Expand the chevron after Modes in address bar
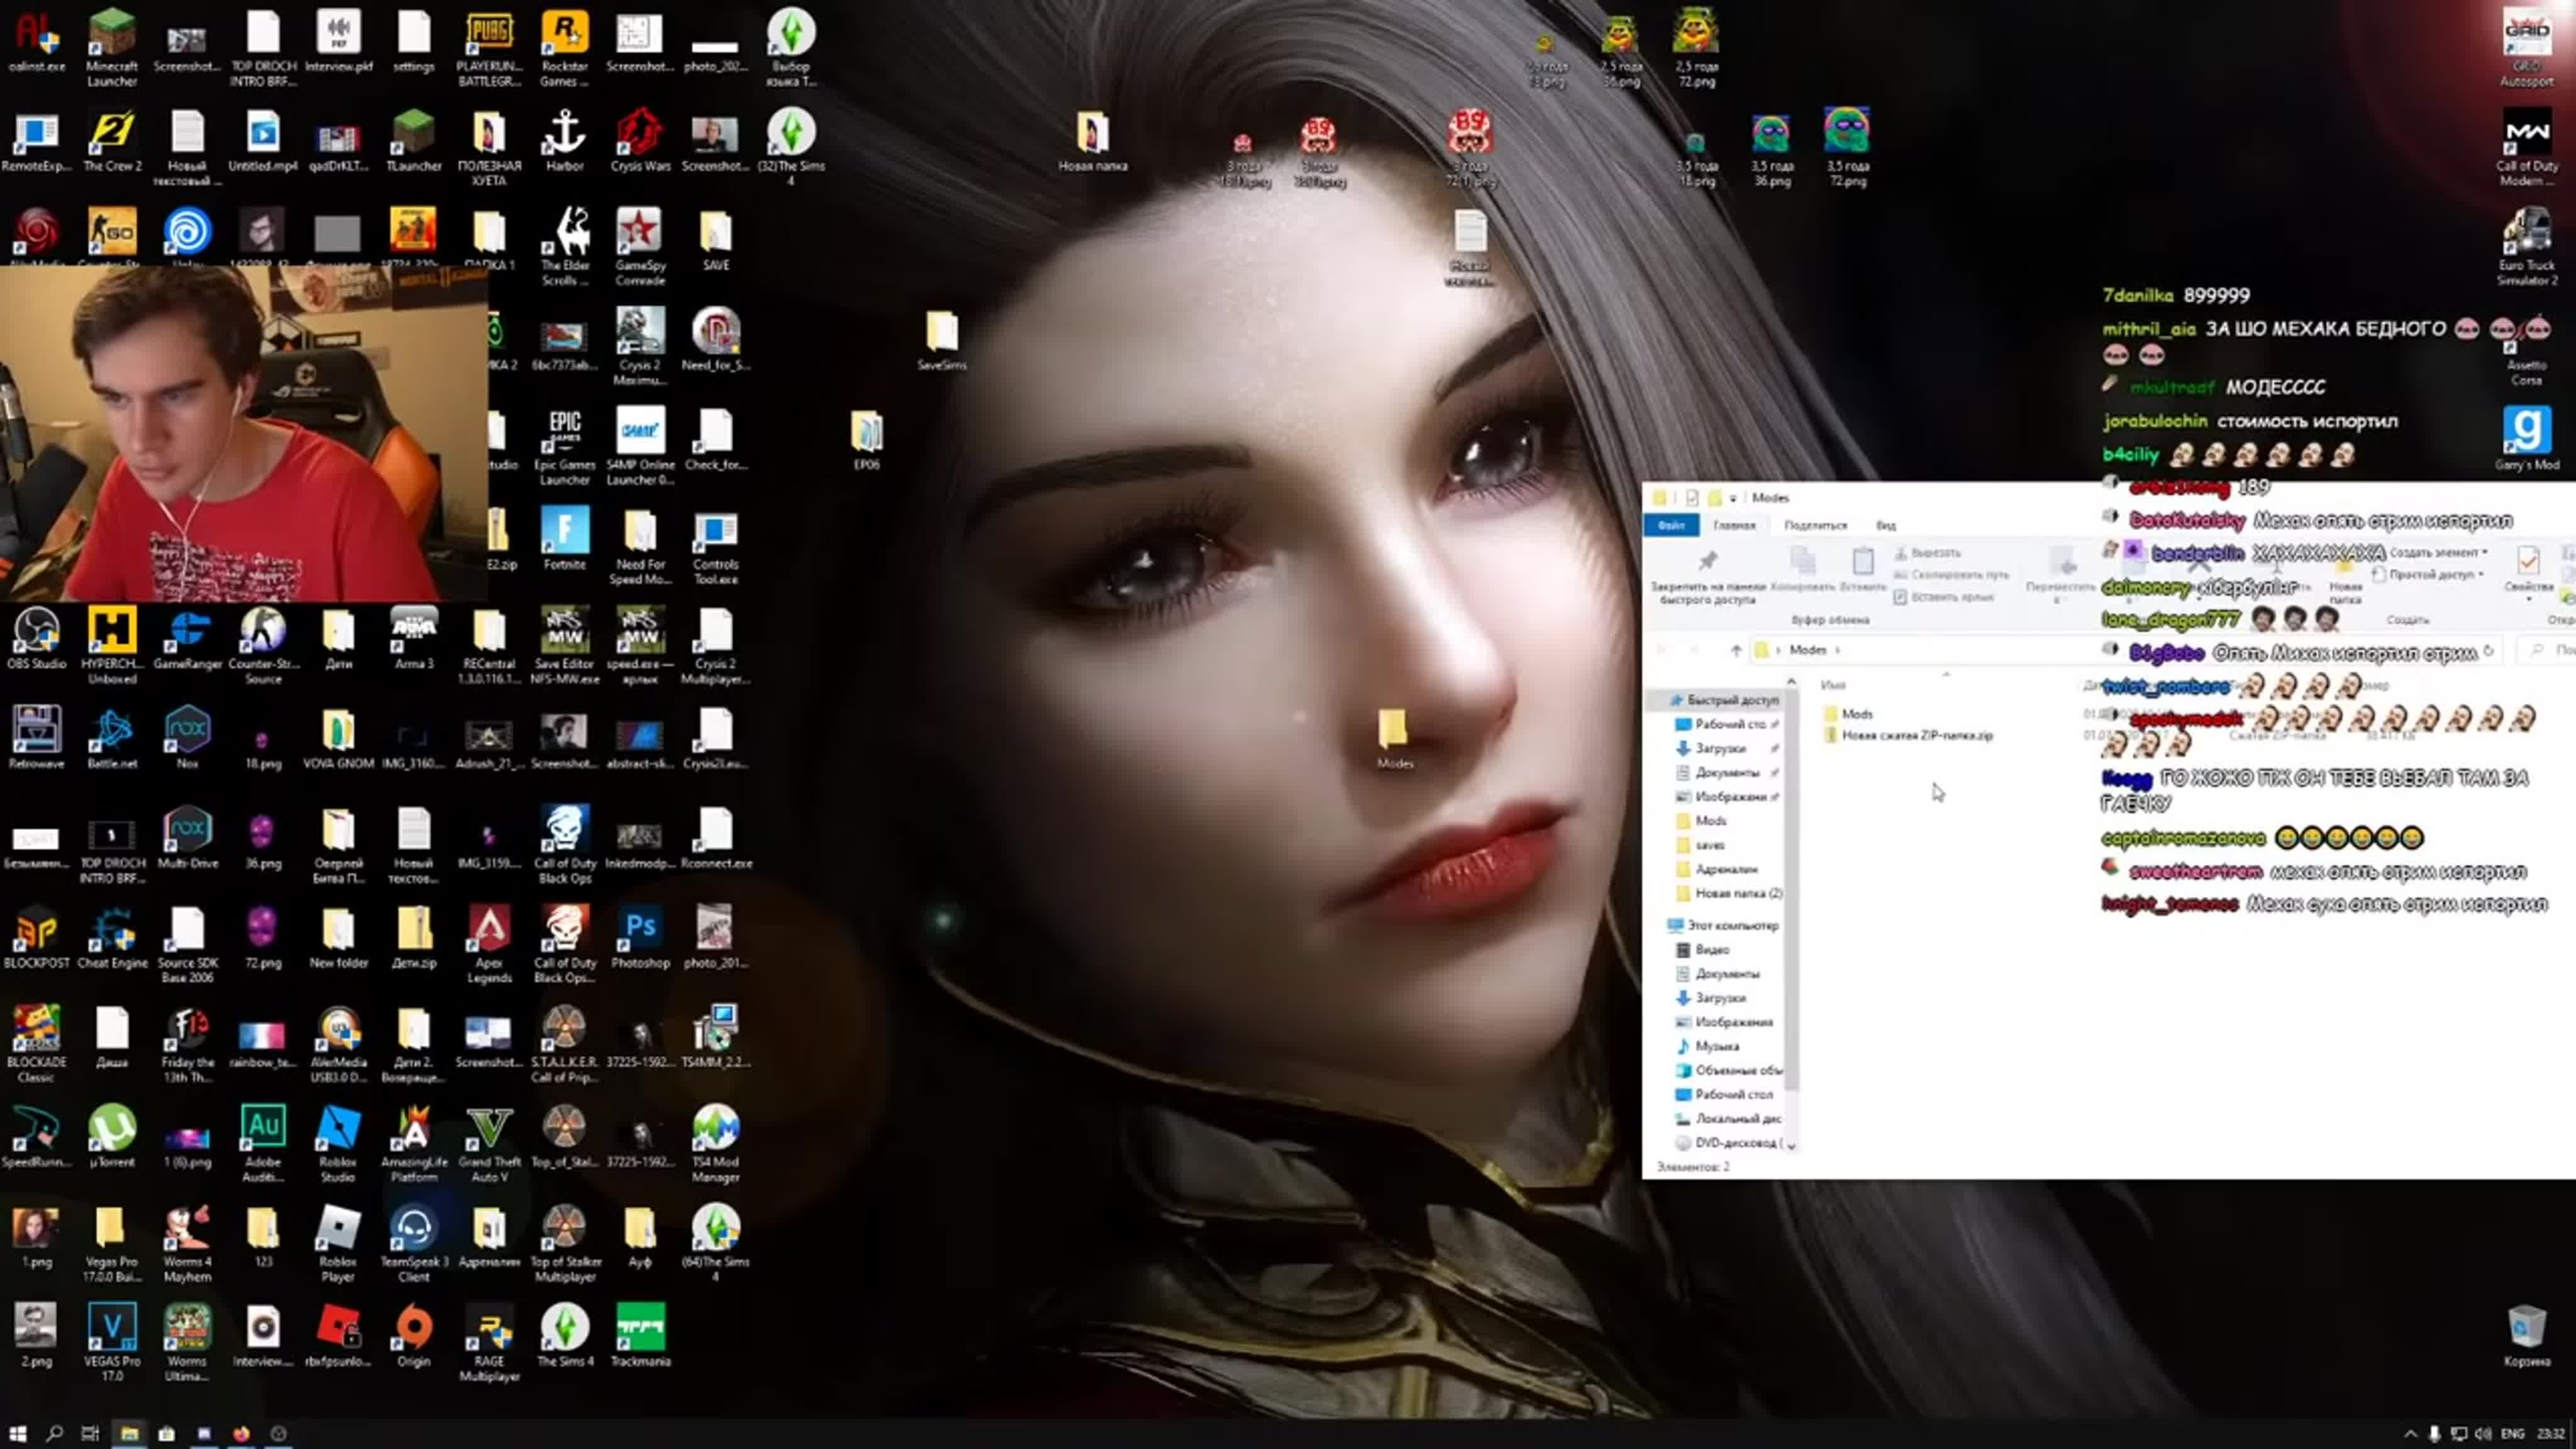The image size is (2576, 1449). [1837, 650]
